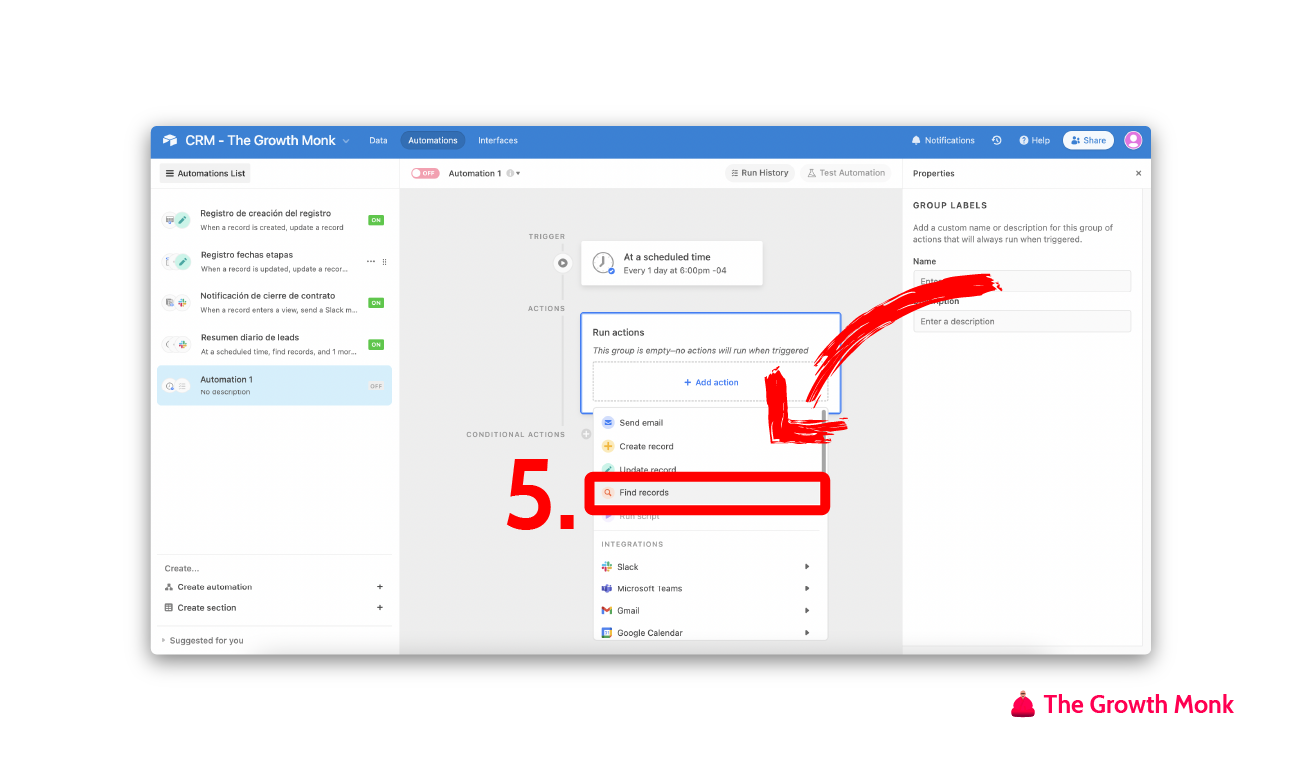Click the Google Calendar logo icon
Image resolution: width=1301 pixels, height=781 pixels.
(x=607, y=633)
